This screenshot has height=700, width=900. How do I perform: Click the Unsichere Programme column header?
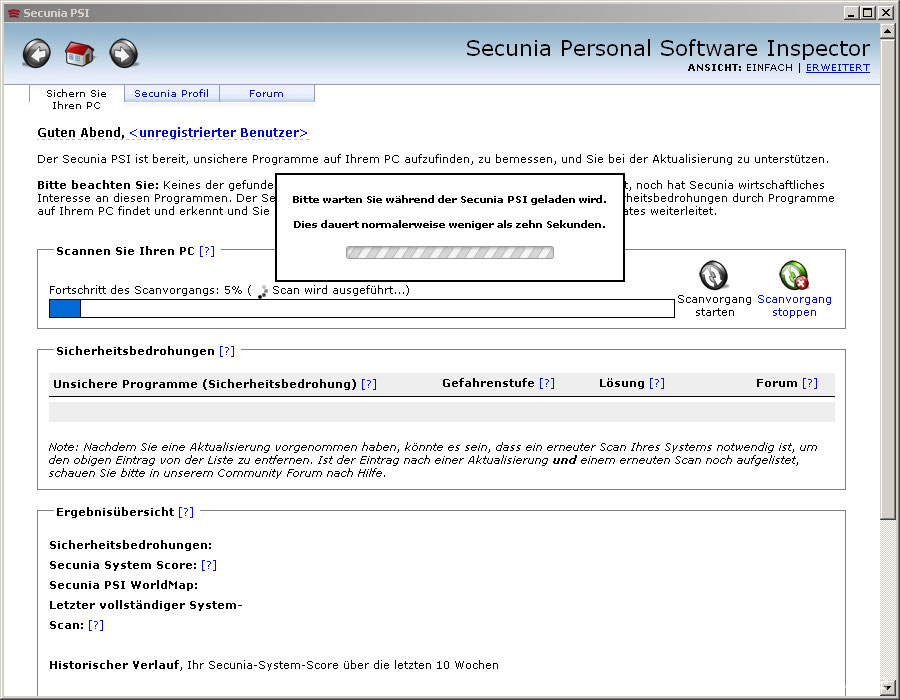click(205, 384)
